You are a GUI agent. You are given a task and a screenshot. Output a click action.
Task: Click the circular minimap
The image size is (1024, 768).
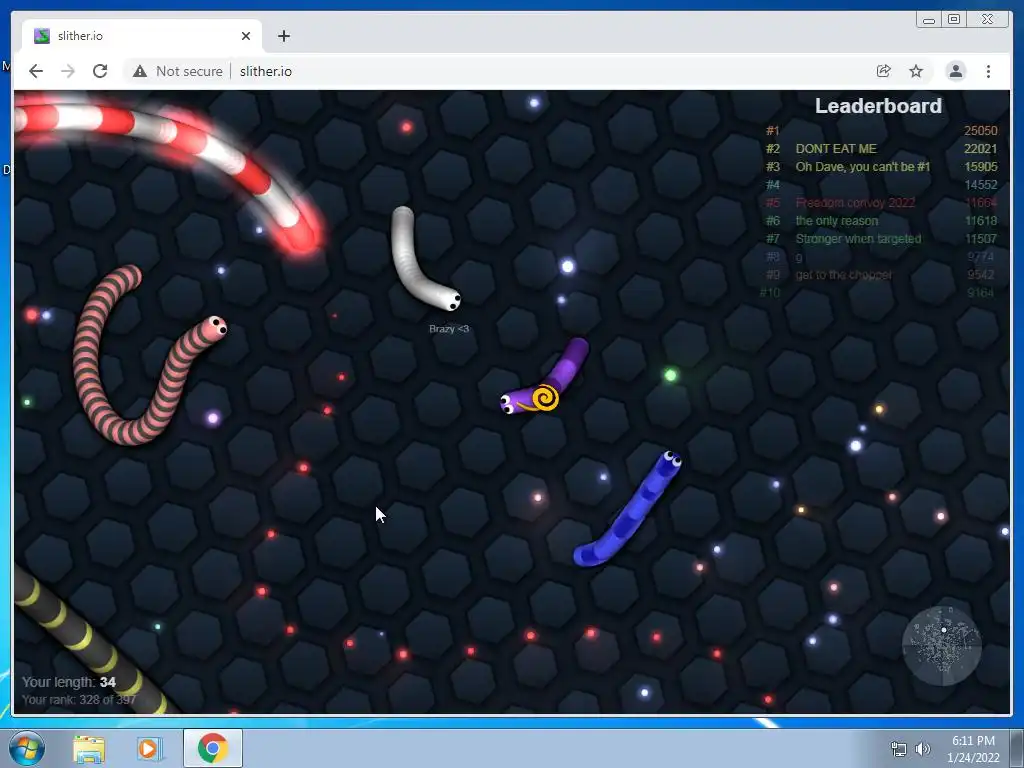coord(942,646)
